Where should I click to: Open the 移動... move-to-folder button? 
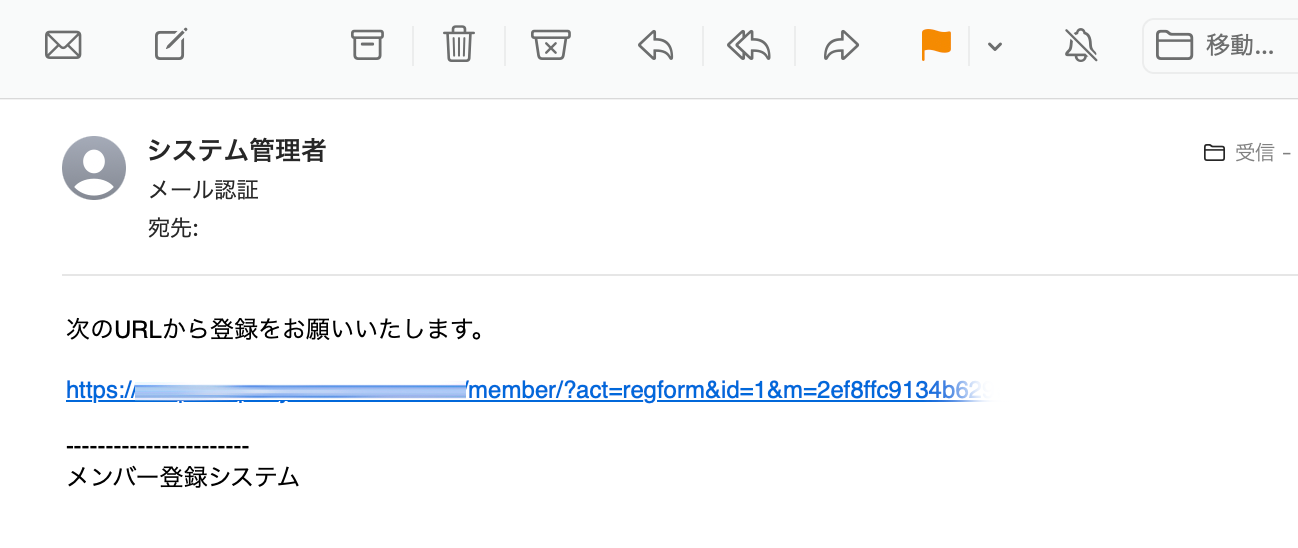[x=1220, y=45]
